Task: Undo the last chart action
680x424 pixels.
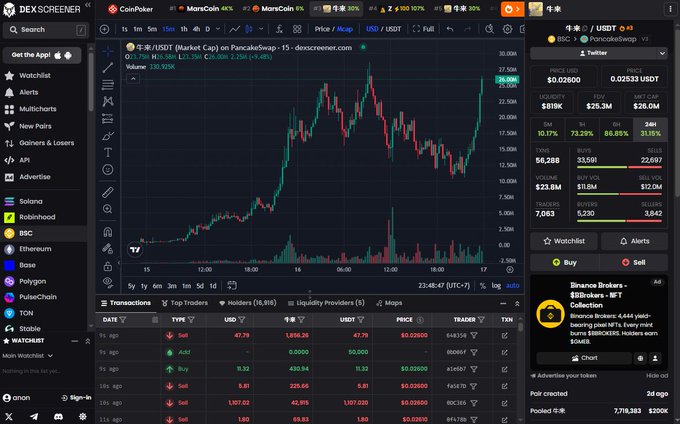Action: pyautogui.click(x=450, y=29)
